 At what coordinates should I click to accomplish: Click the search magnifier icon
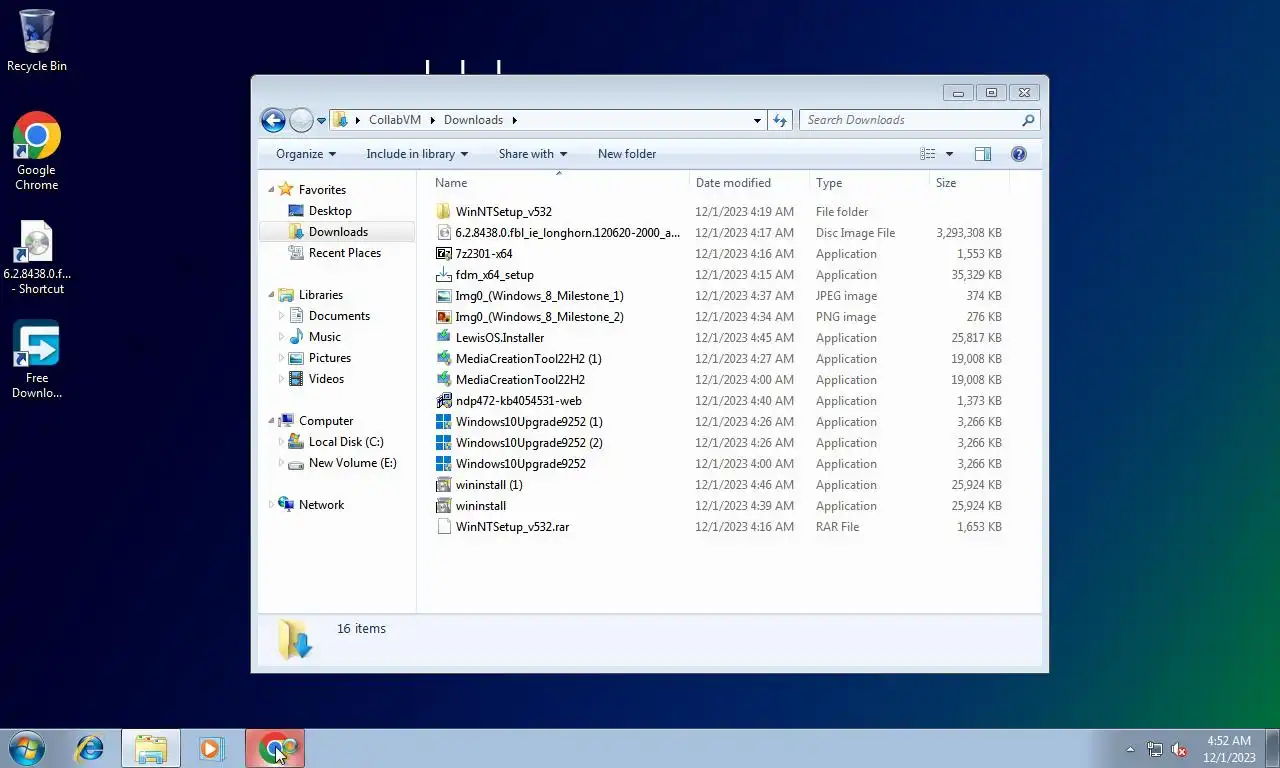[x=1028, y=120]
